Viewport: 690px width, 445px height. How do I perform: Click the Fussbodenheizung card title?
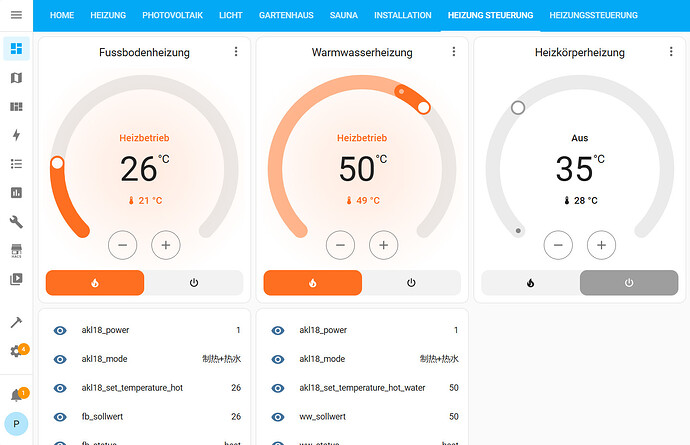pyautogui.click(x=144, y=52)
